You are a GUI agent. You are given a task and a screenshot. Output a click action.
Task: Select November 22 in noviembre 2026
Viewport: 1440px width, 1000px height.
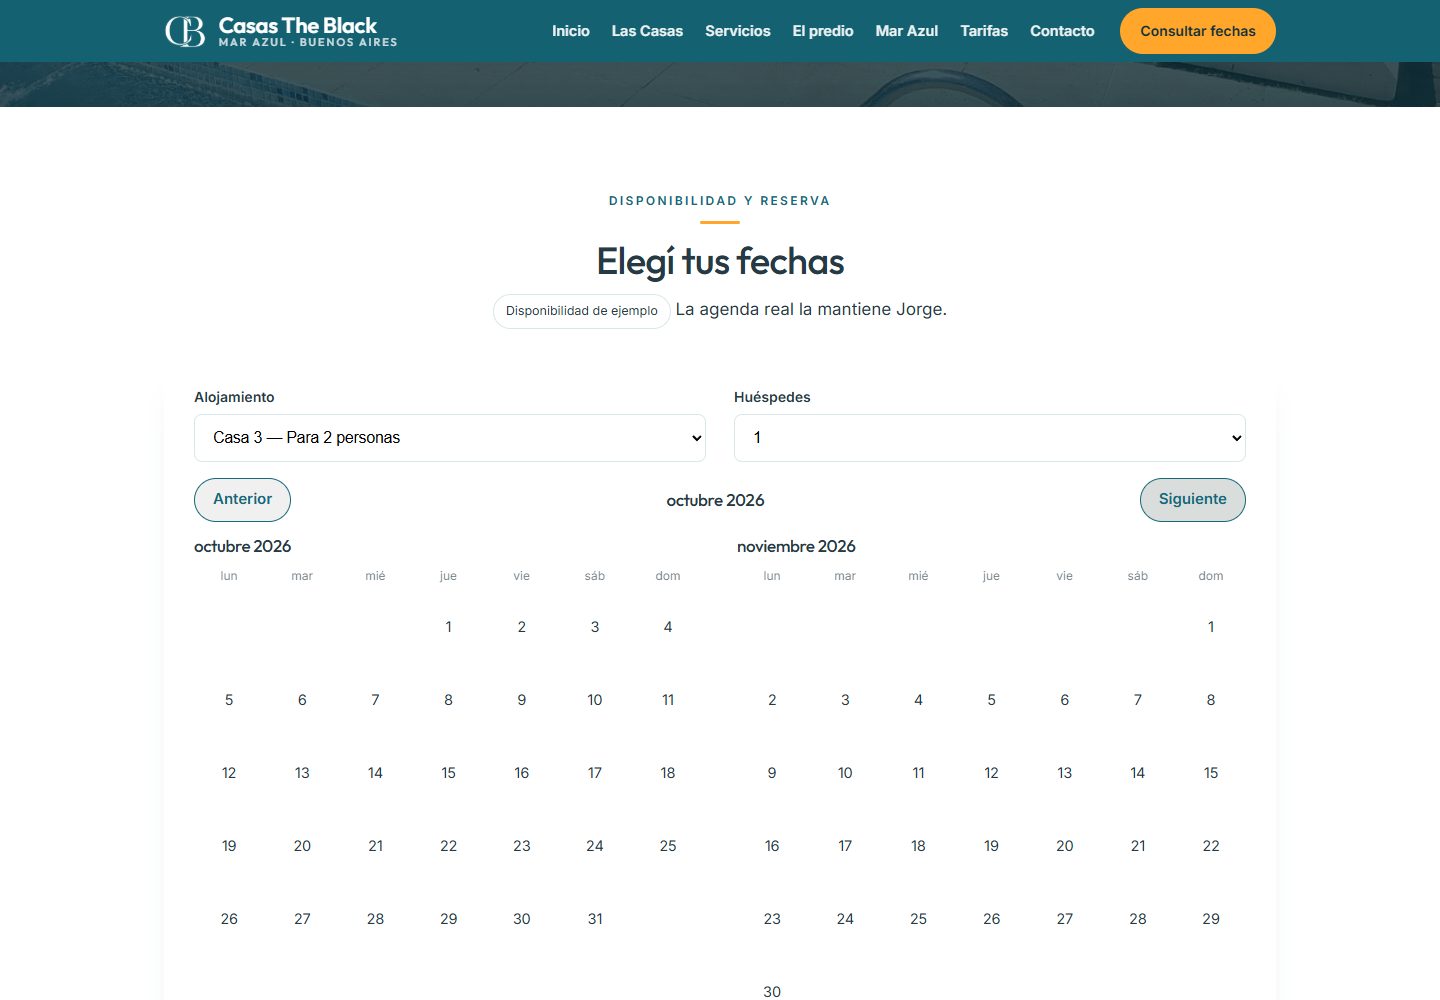(1211, 846)
